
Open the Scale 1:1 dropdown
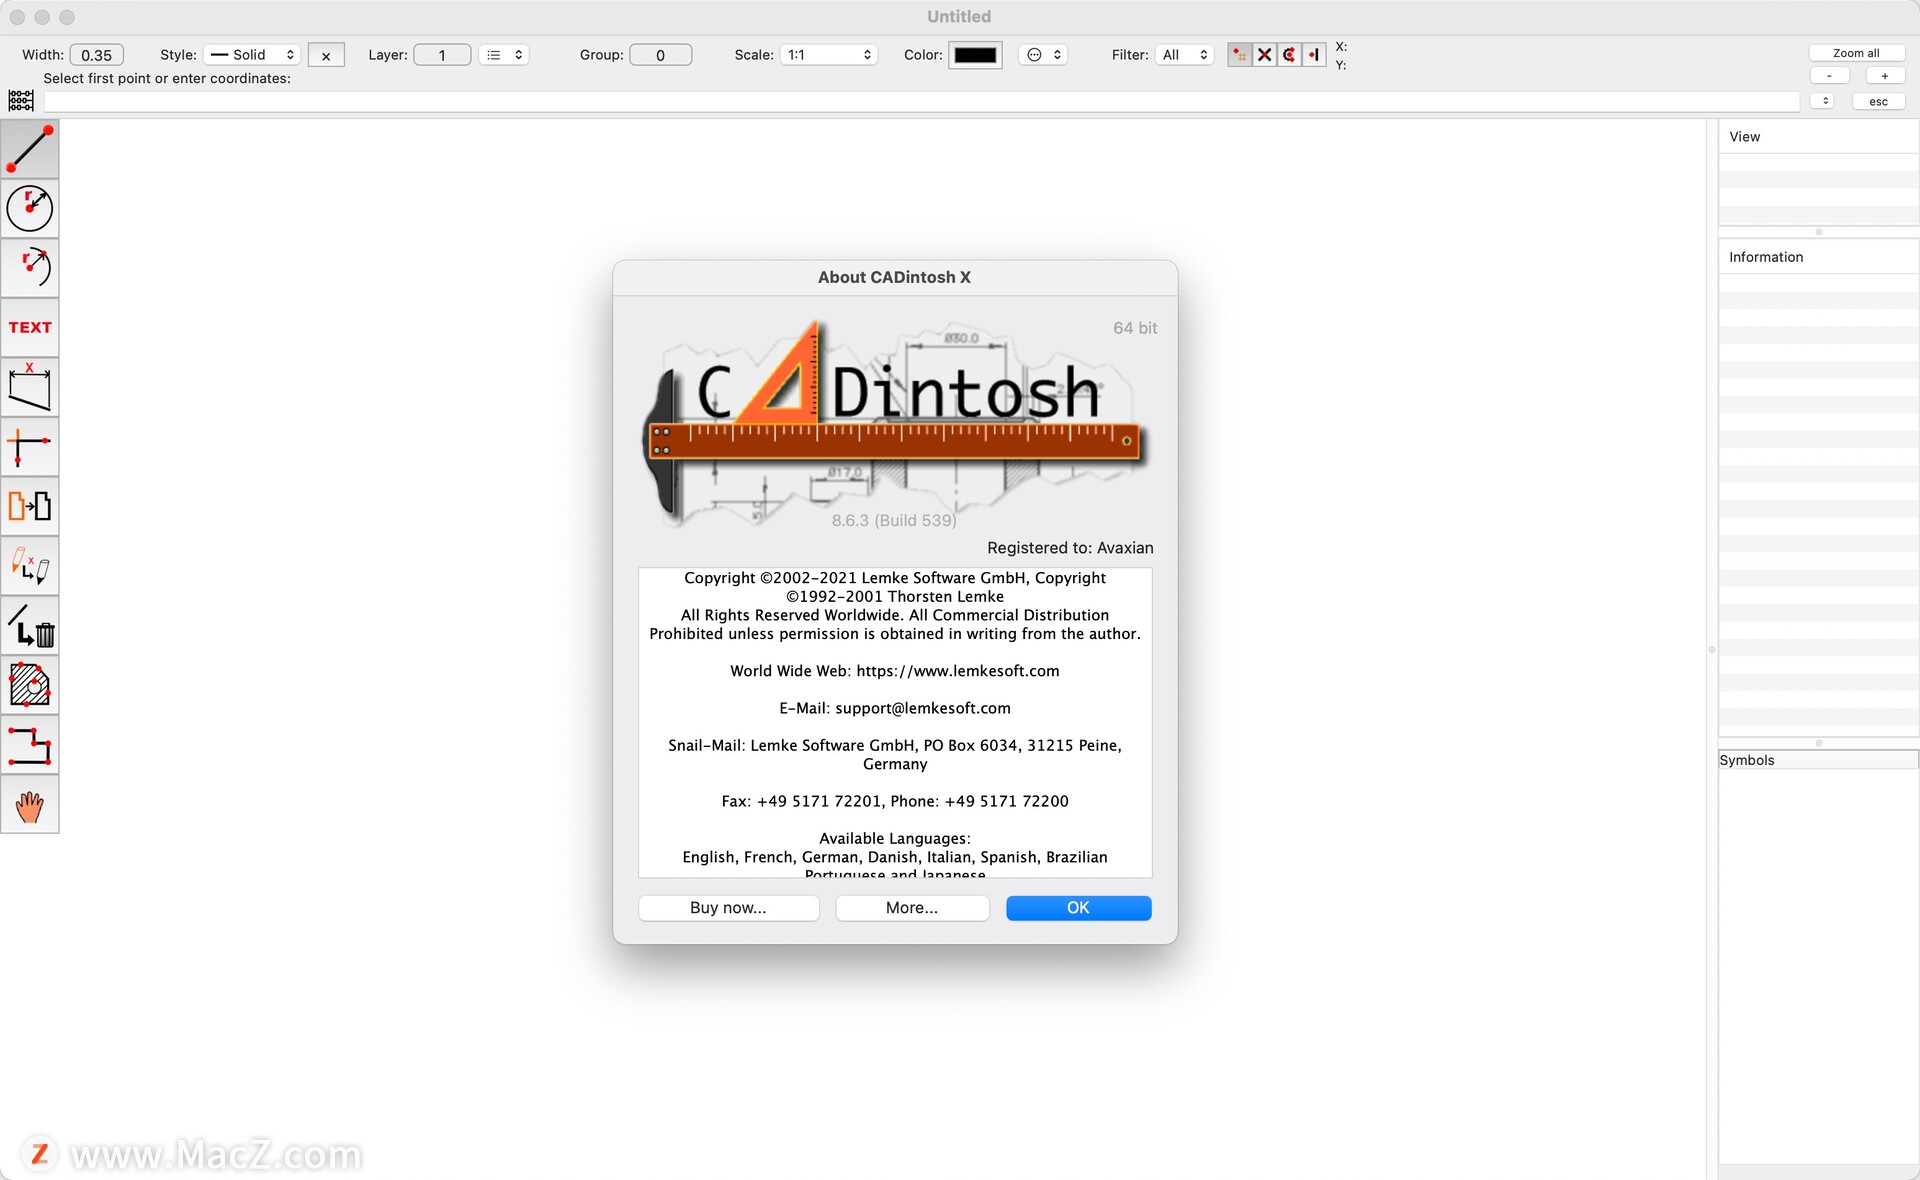point(829,55)
